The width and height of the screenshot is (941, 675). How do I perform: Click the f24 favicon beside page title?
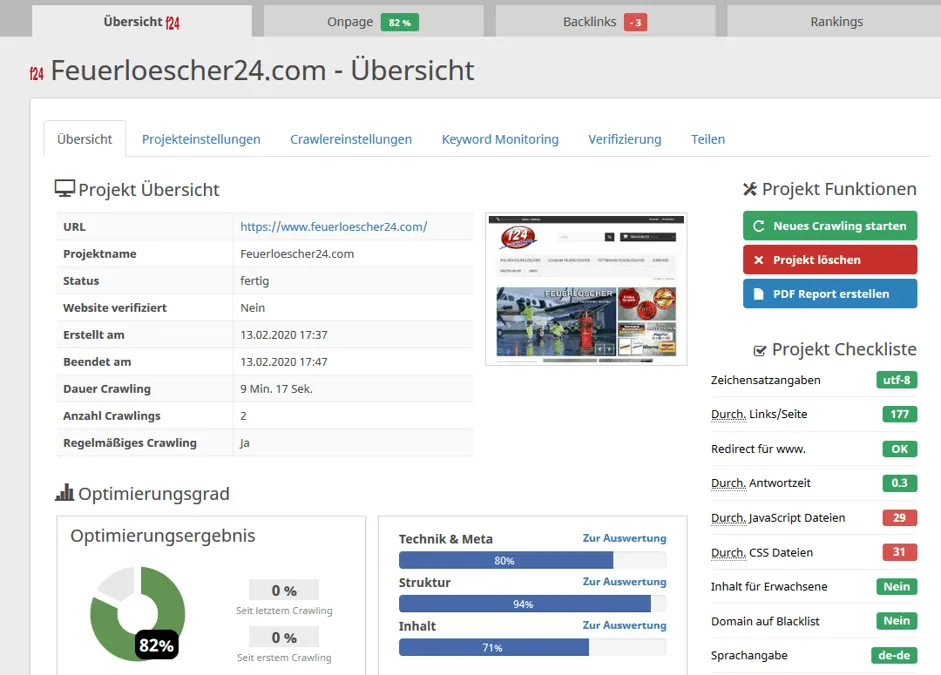tap(37, 74)
